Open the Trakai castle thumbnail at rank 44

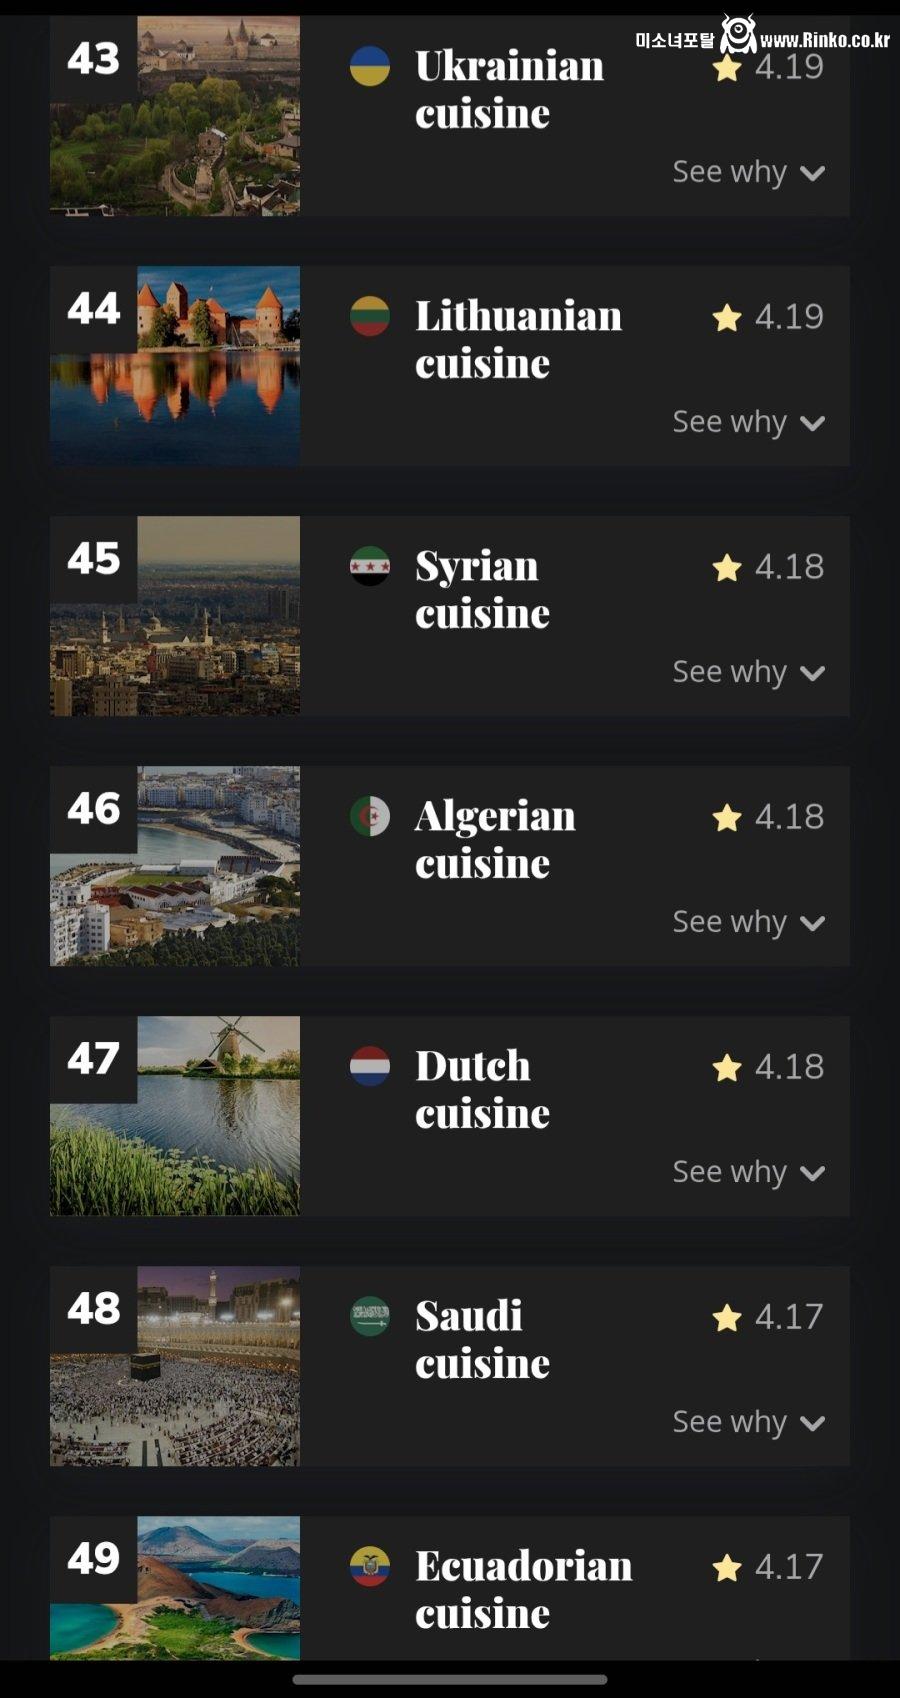pos(176,366)
